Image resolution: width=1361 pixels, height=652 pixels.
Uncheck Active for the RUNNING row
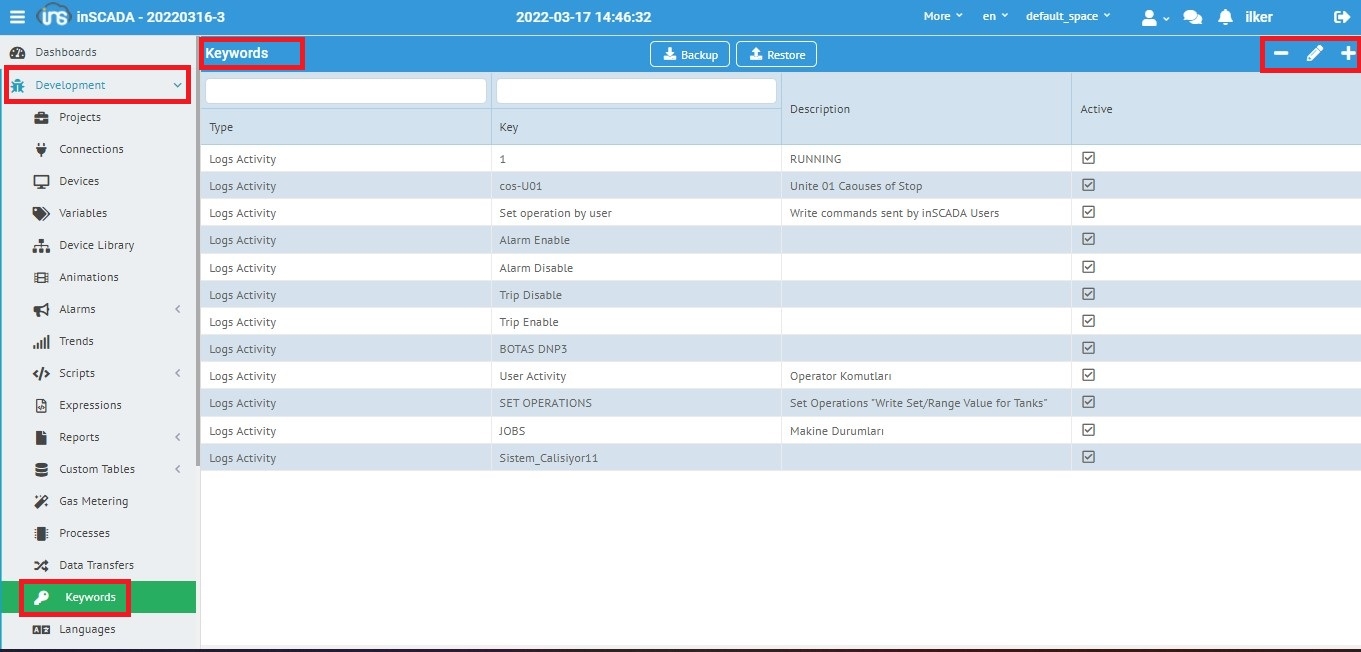pos(1089,158)
